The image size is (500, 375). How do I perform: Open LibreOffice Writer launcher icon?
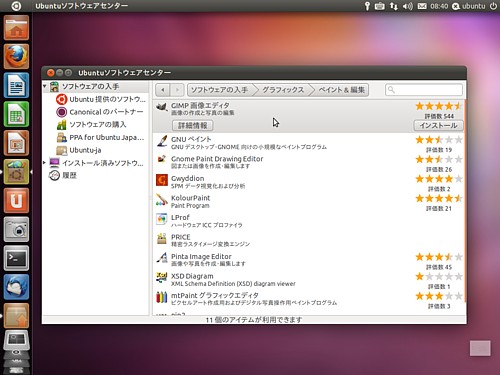(16, 85)
